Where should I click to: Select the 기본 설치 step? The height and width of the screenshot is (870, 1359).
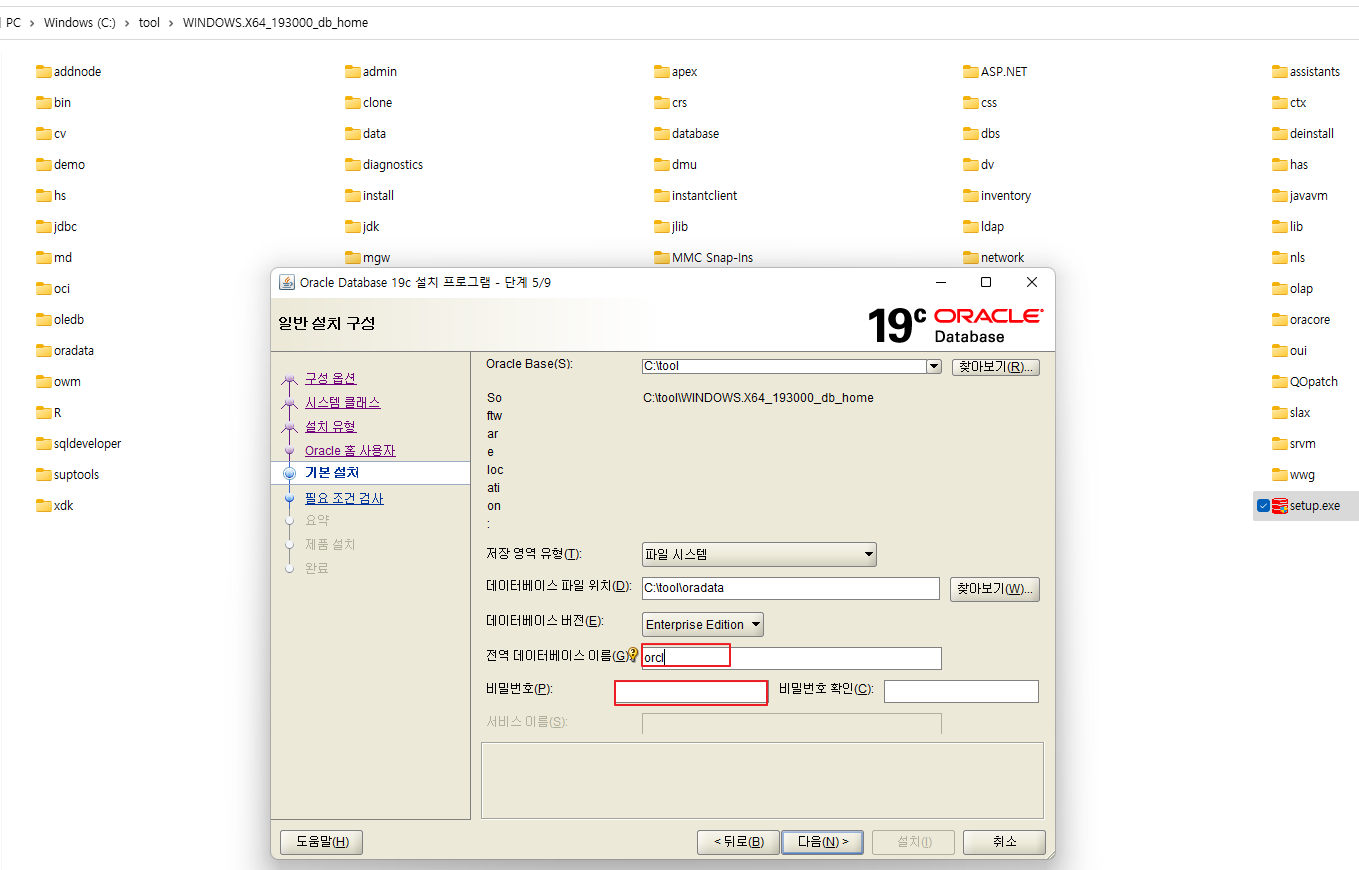click(x=332, y=473)
